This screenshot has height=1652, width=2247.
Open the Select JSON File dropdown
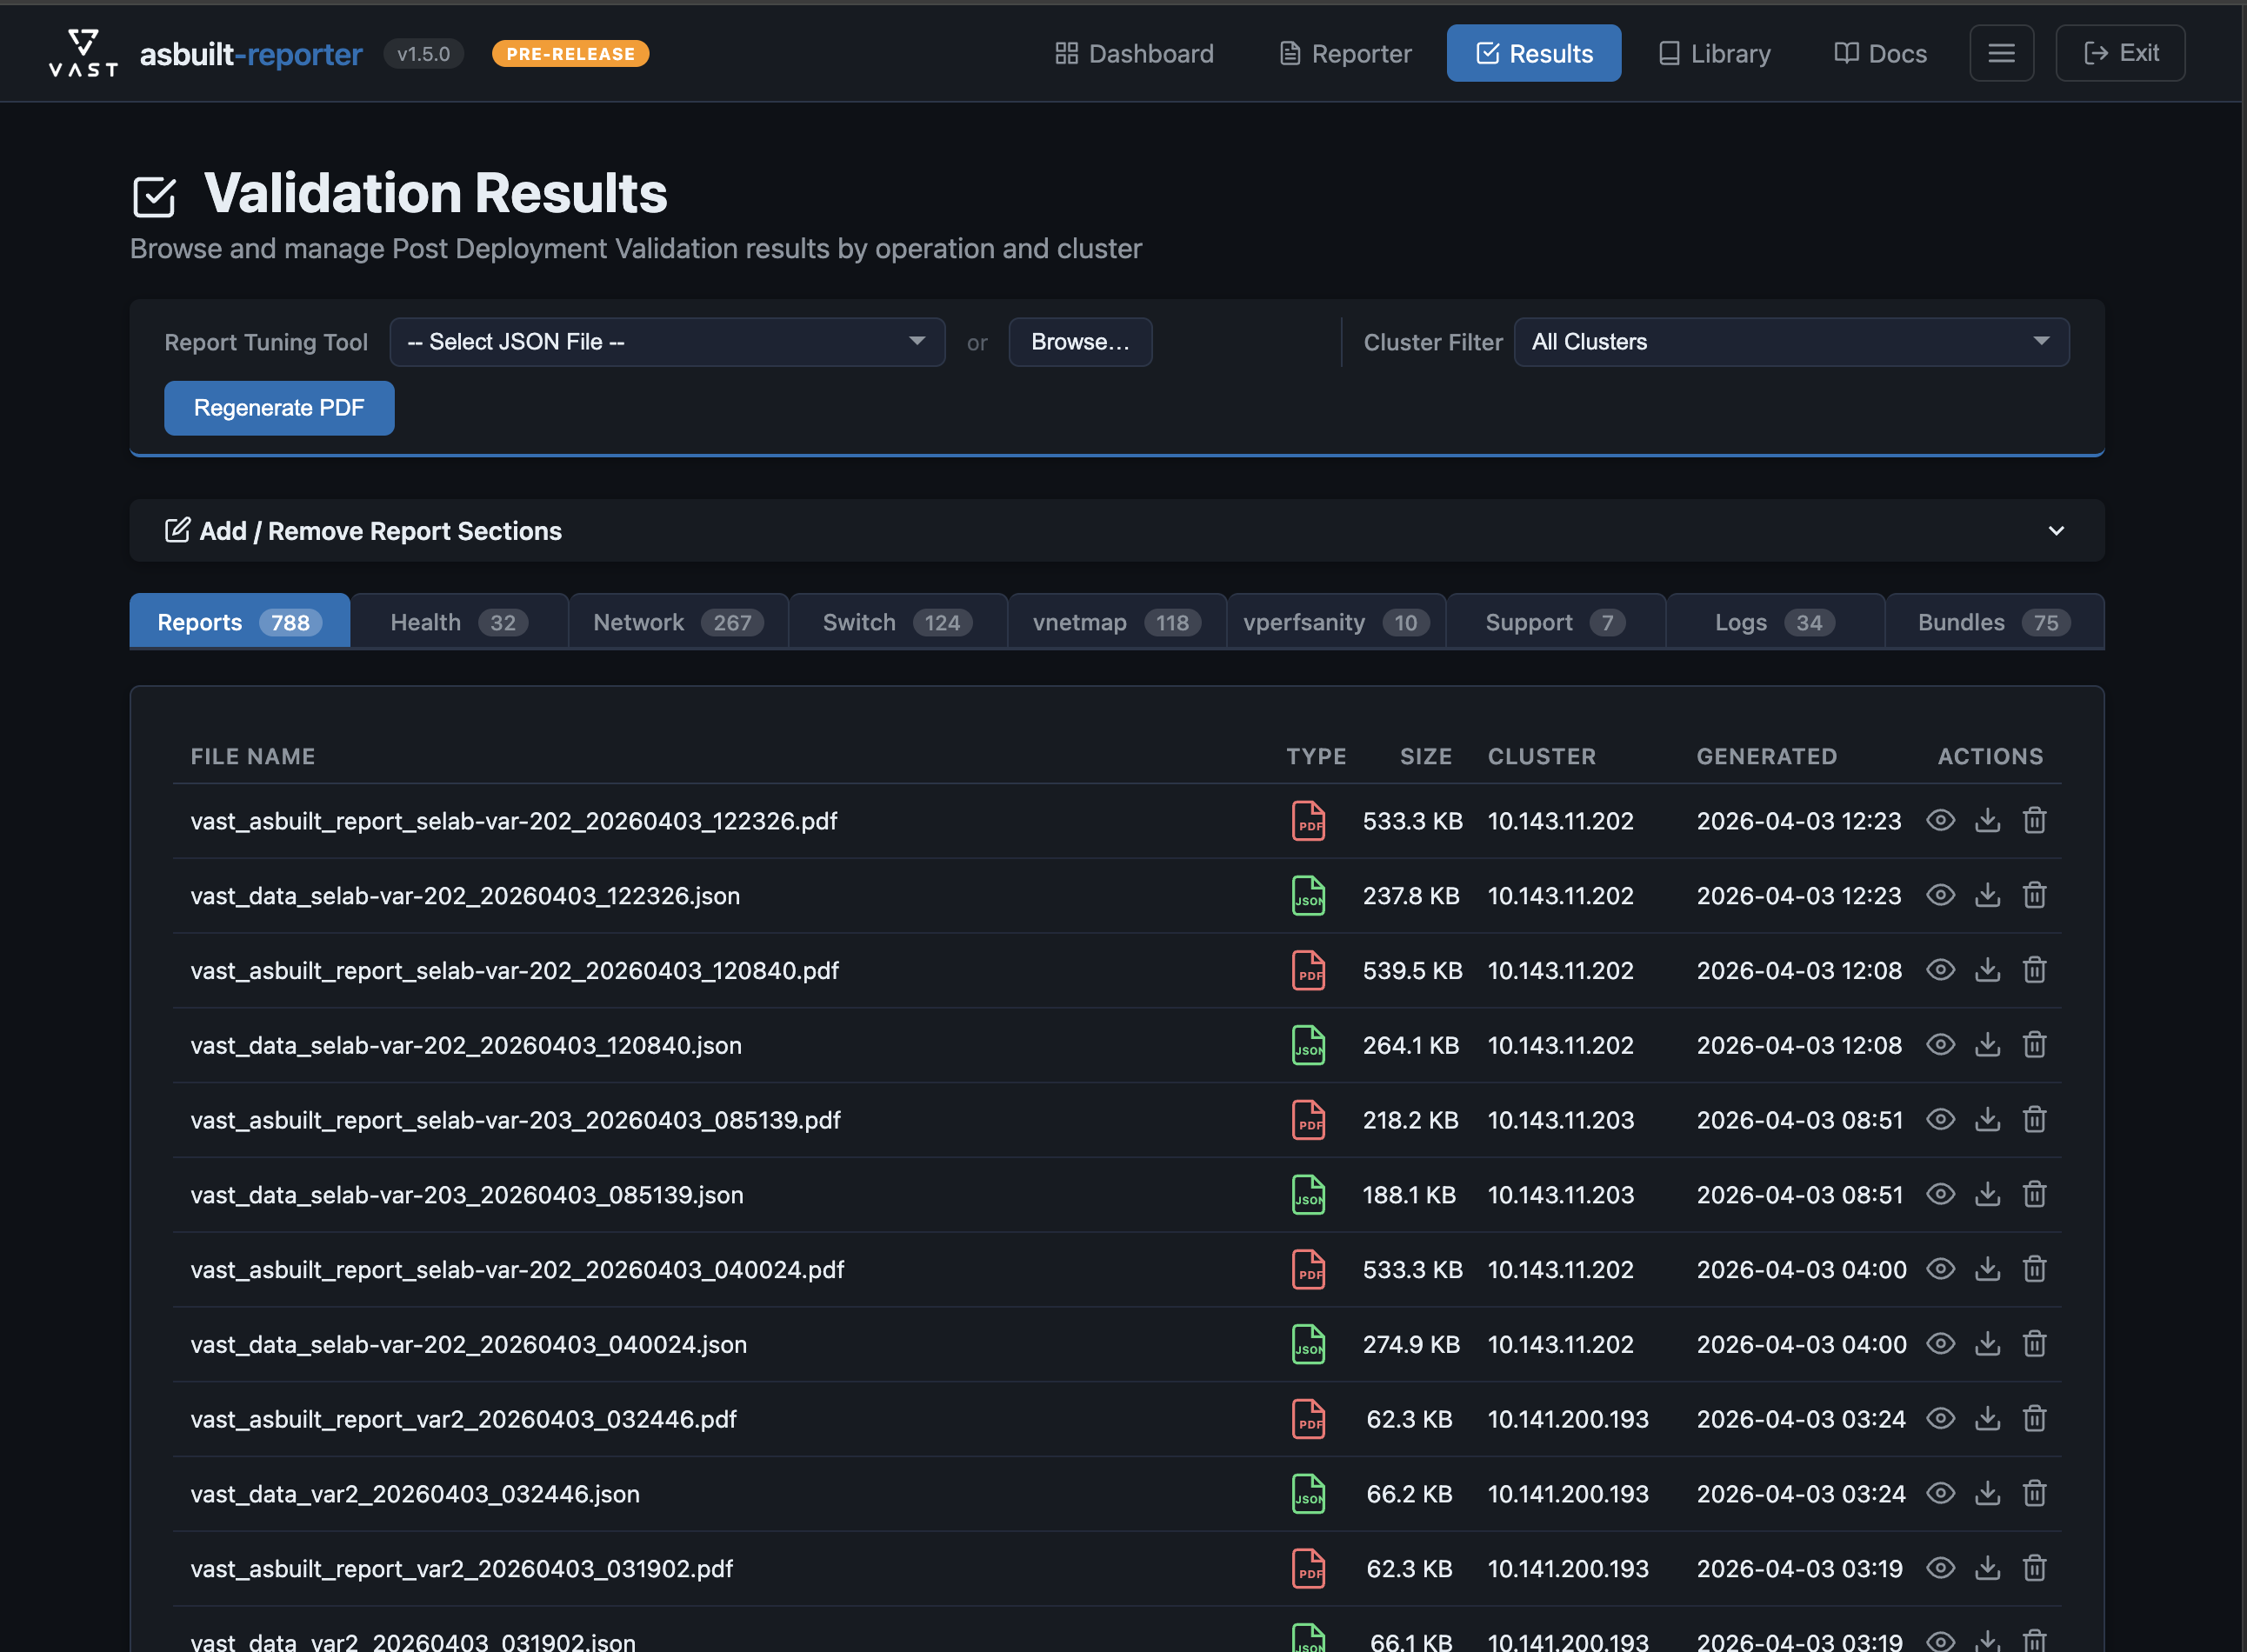pos(667,341)
